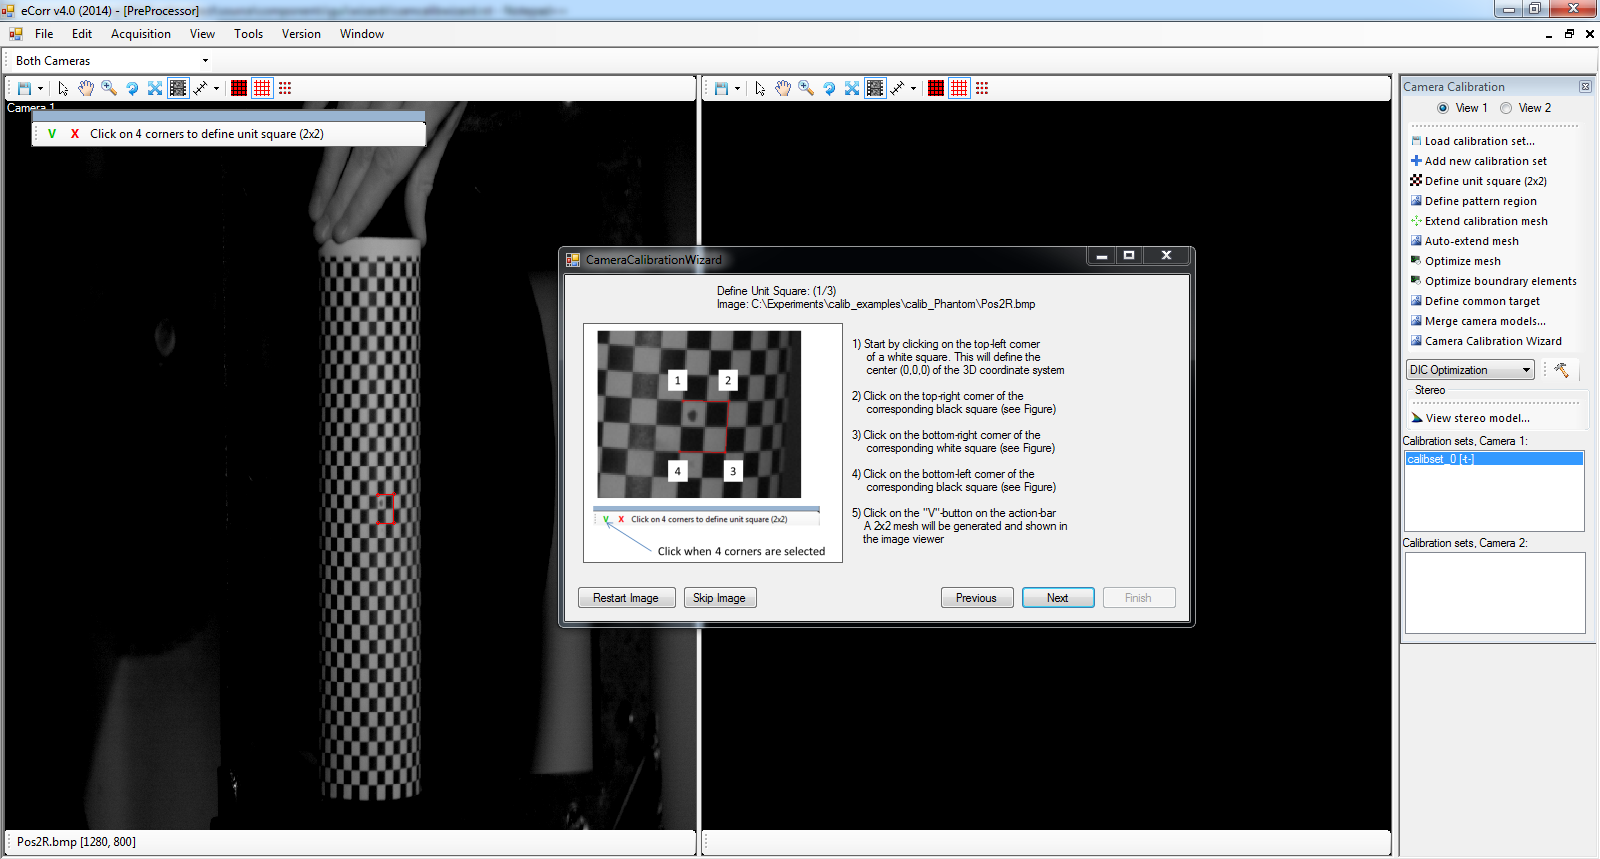
Task: Click the save icon in the right viewer toolbar
Action: click(x=721, y=88)
